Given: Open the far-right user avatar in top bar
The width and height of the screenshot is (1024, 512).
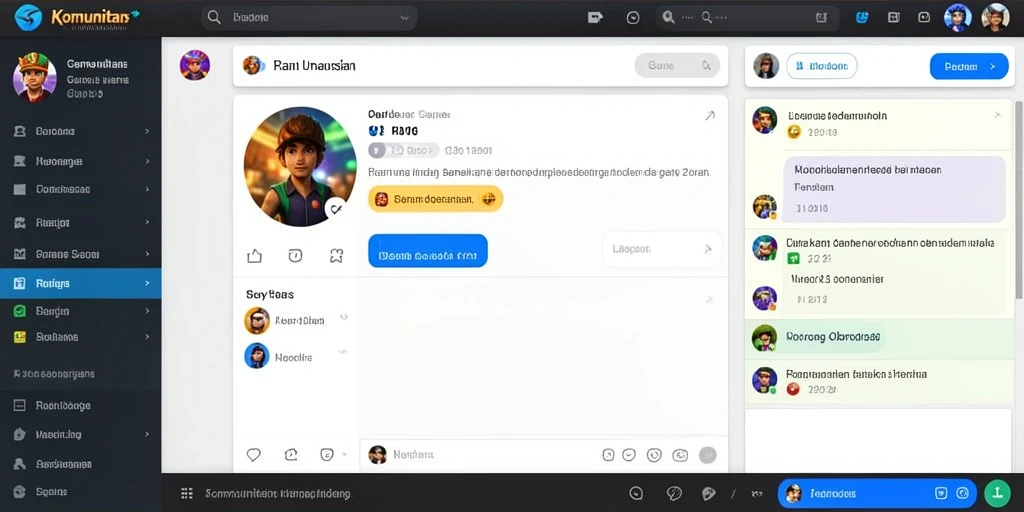Looking at the screenshot, I should [995, 18].
